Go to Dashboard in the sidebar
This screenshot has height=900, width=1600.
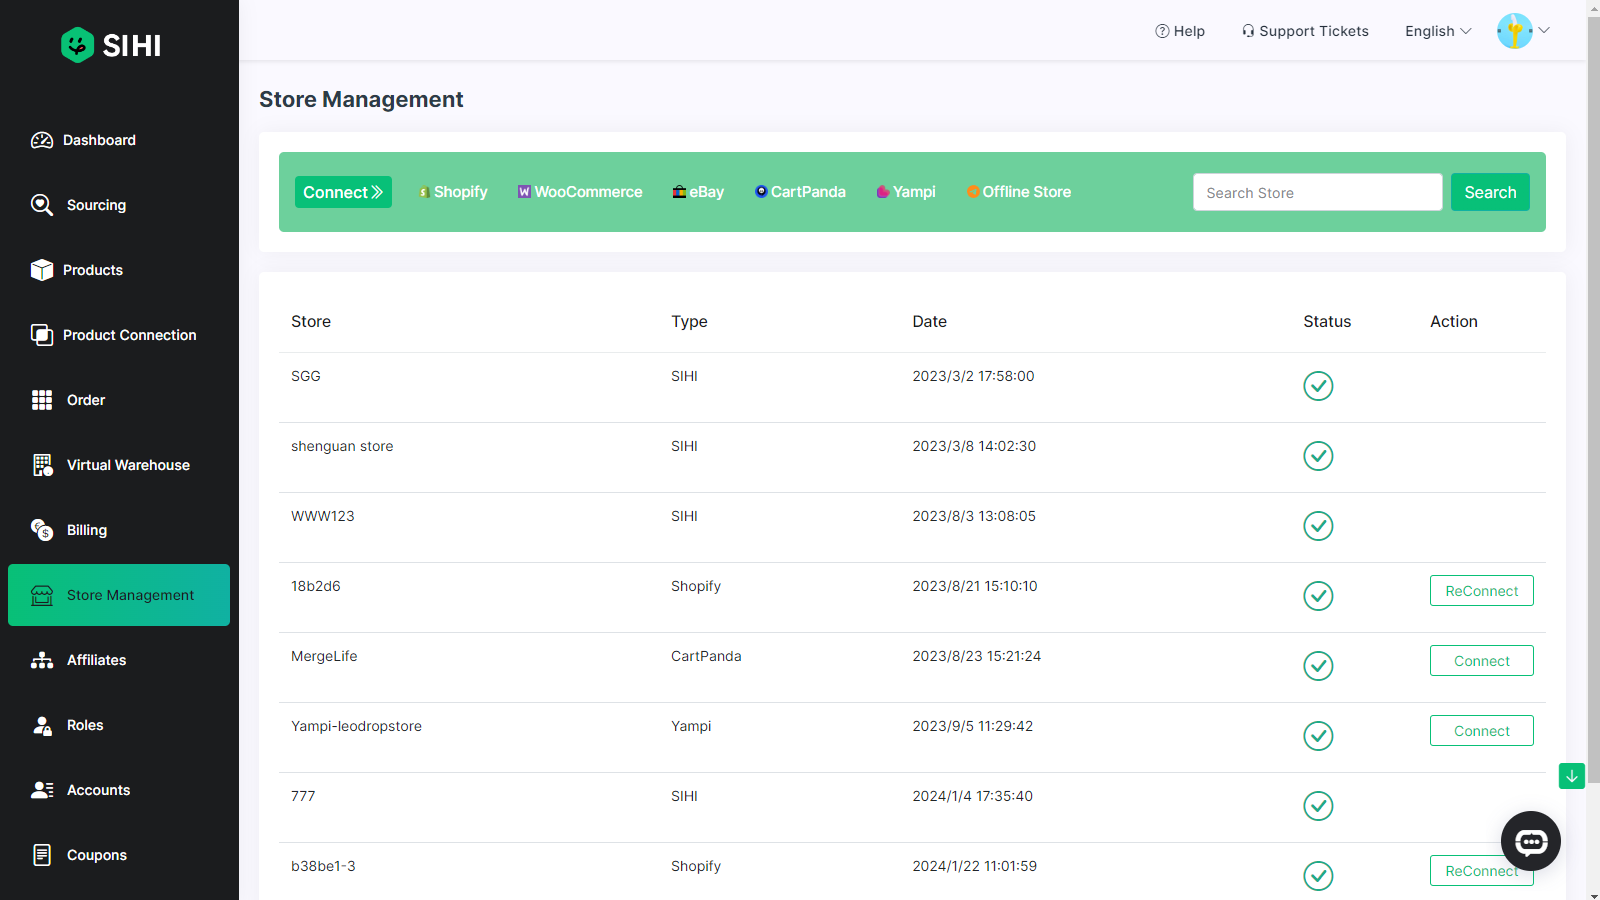pos(99,140)
